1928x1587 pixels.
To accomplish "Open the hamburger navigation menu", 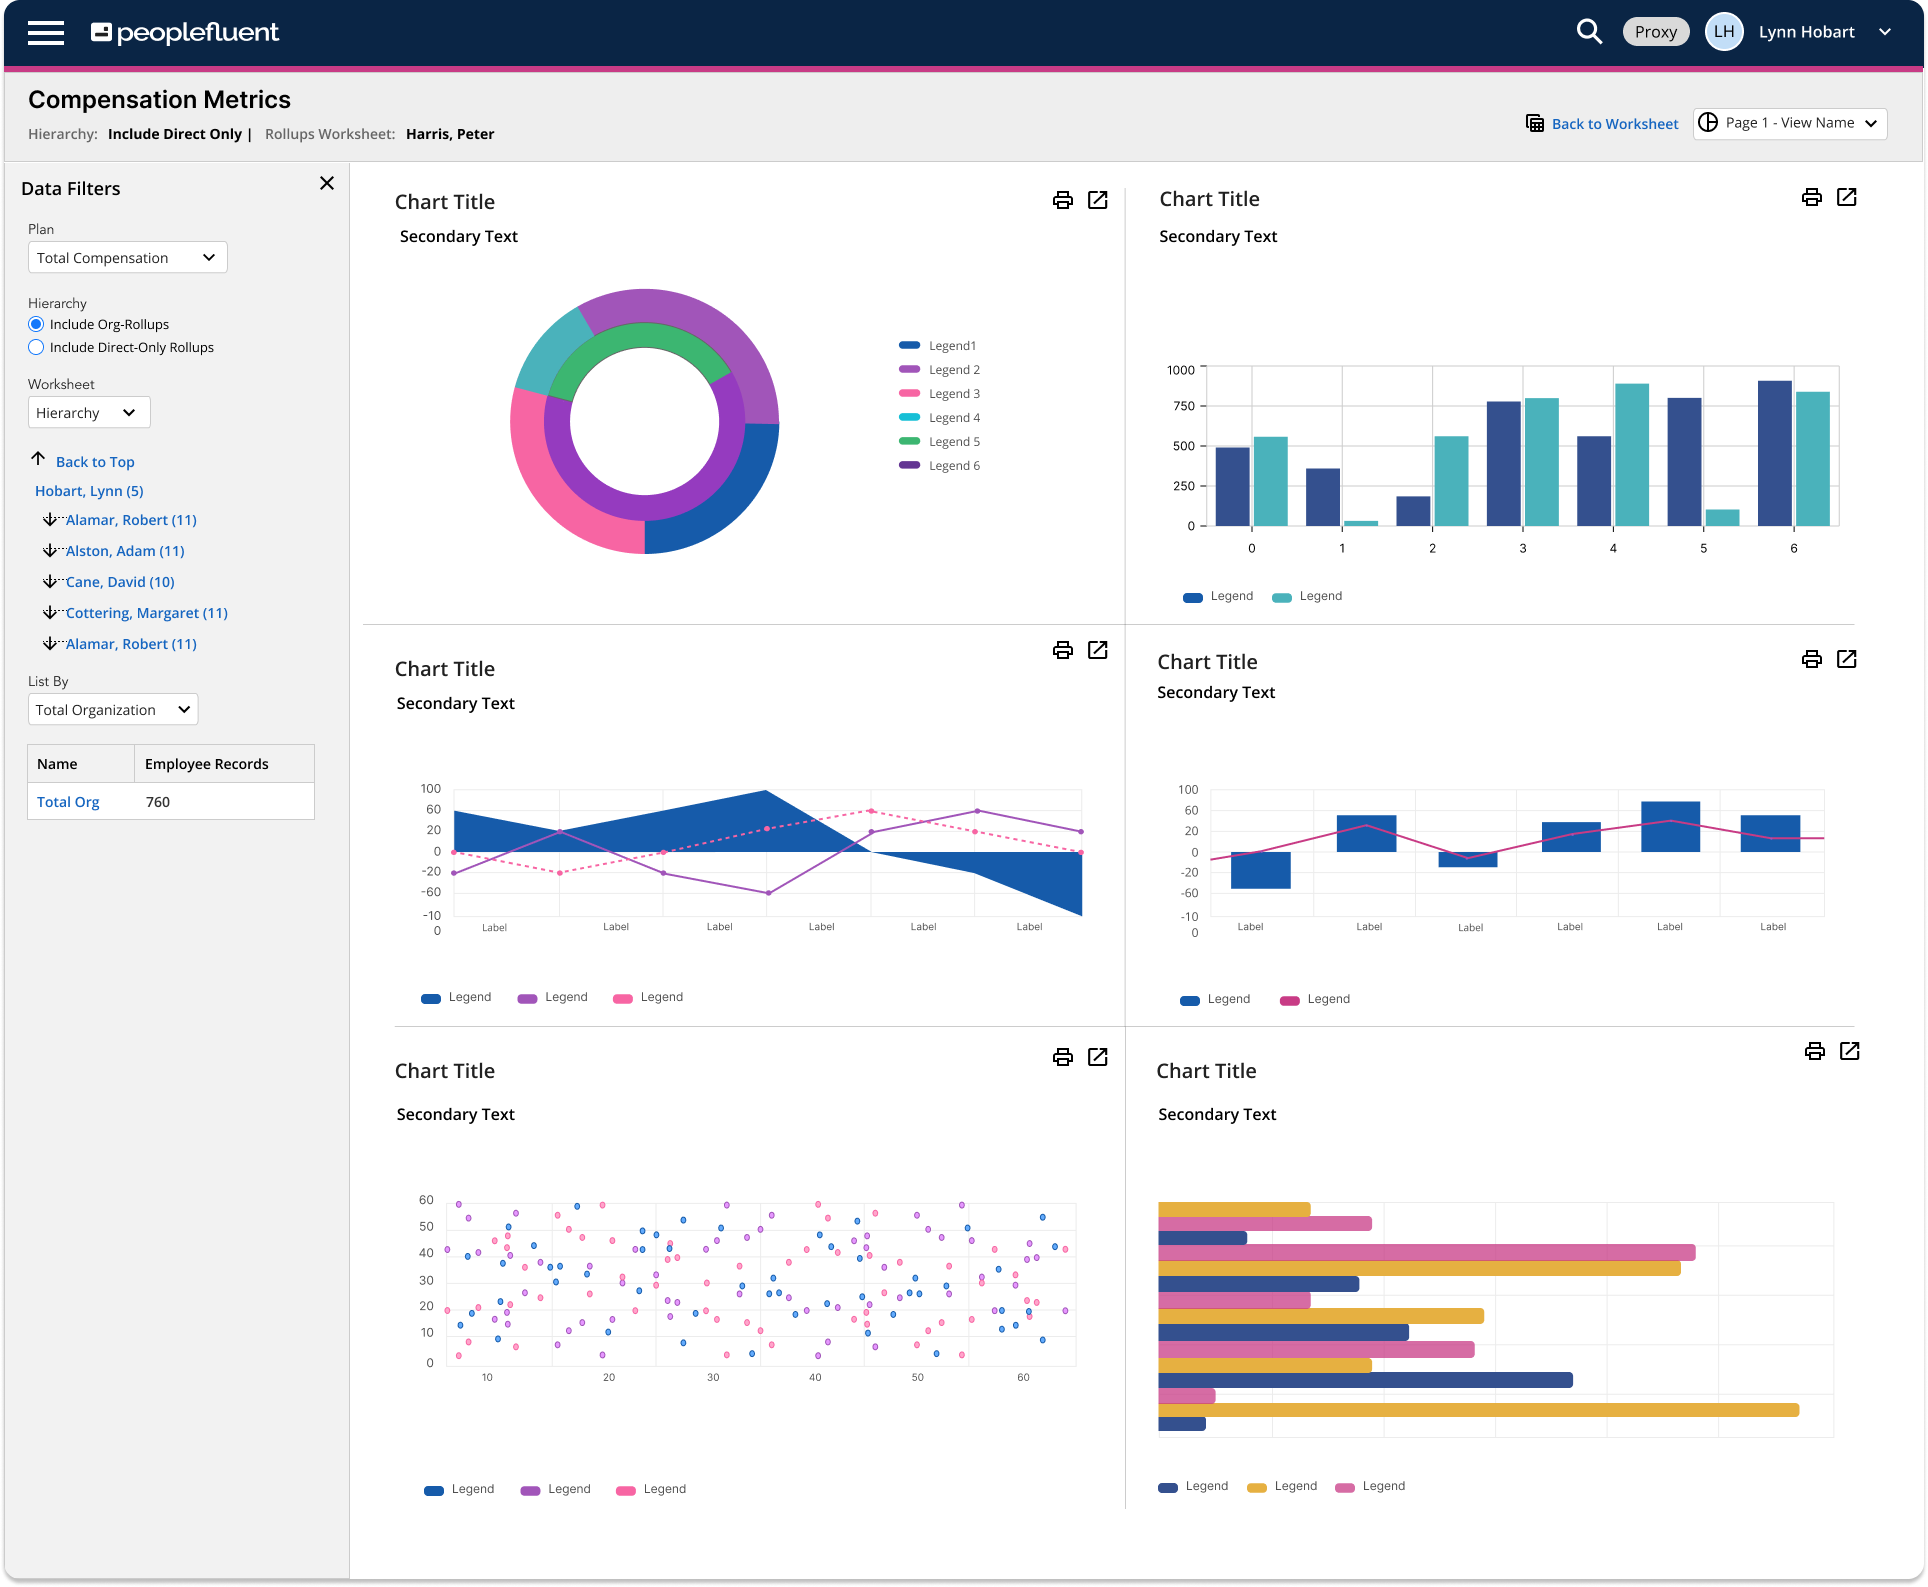I will (46, 33).
